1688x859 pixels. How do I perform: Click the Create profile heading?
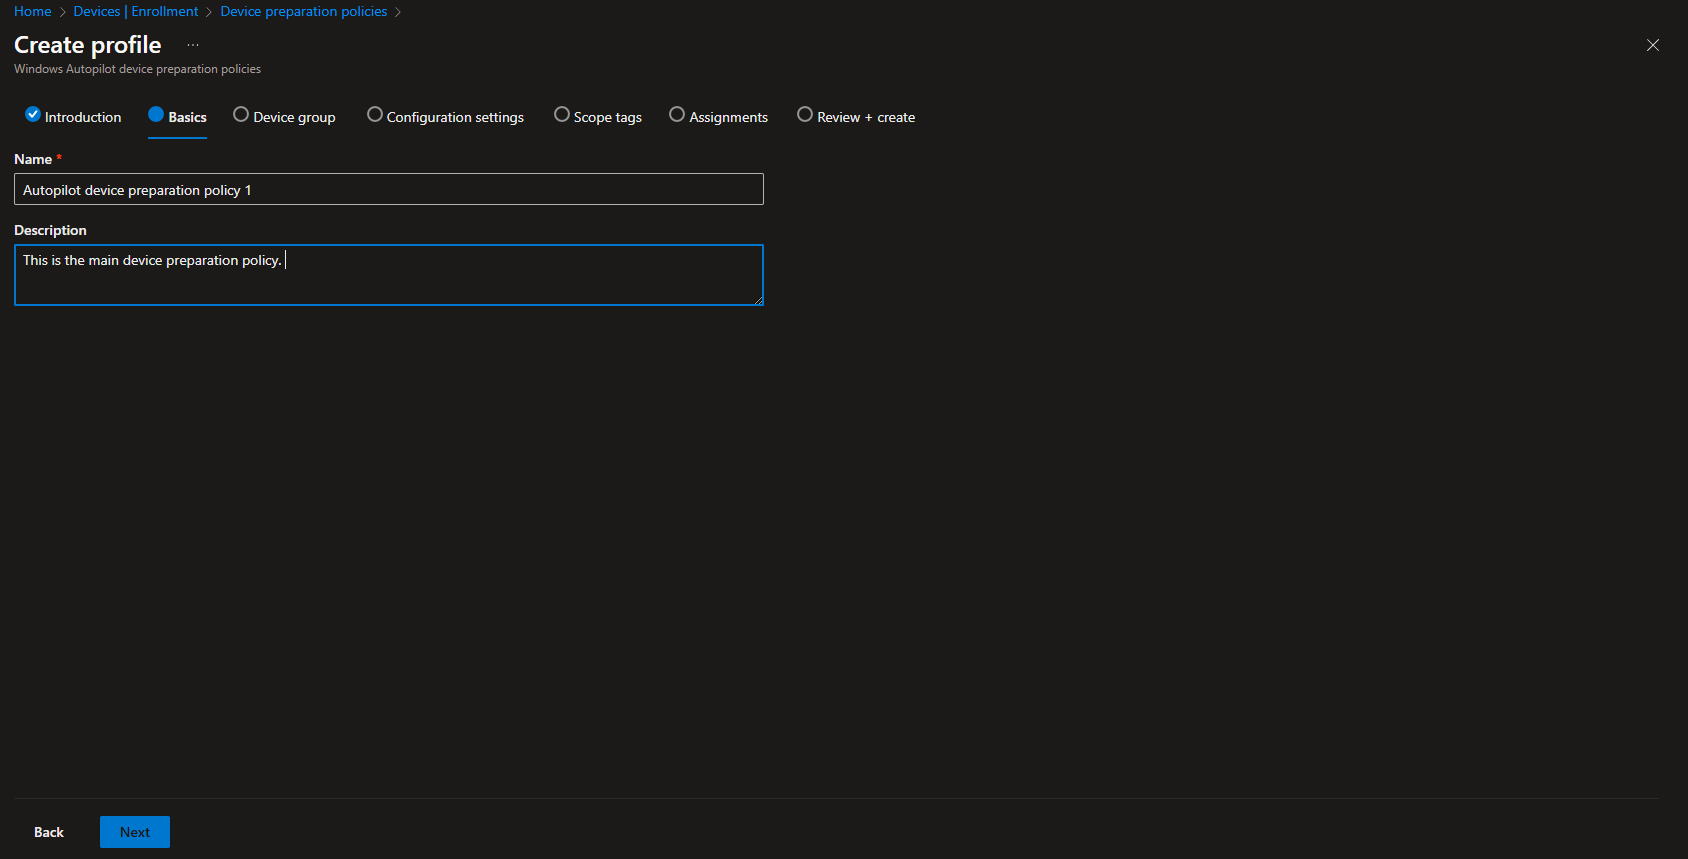[88, 45]
